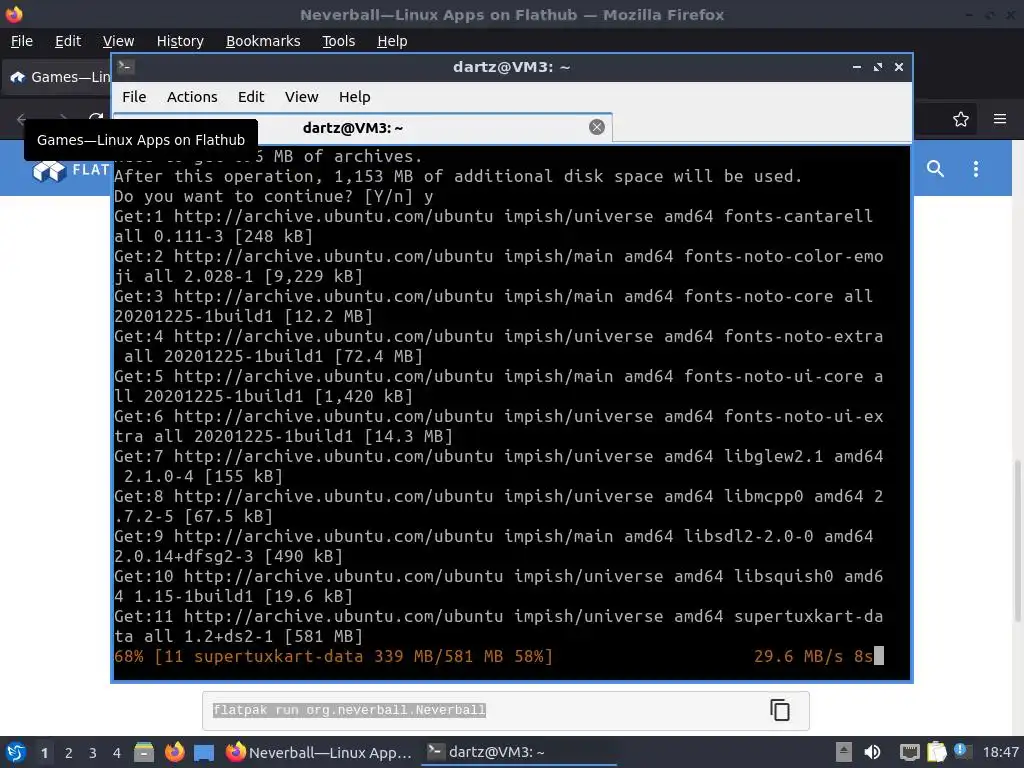This screenshot has width=1024, height=768.
Task: Click the network monitor tray icon
Action: point(909,752)
